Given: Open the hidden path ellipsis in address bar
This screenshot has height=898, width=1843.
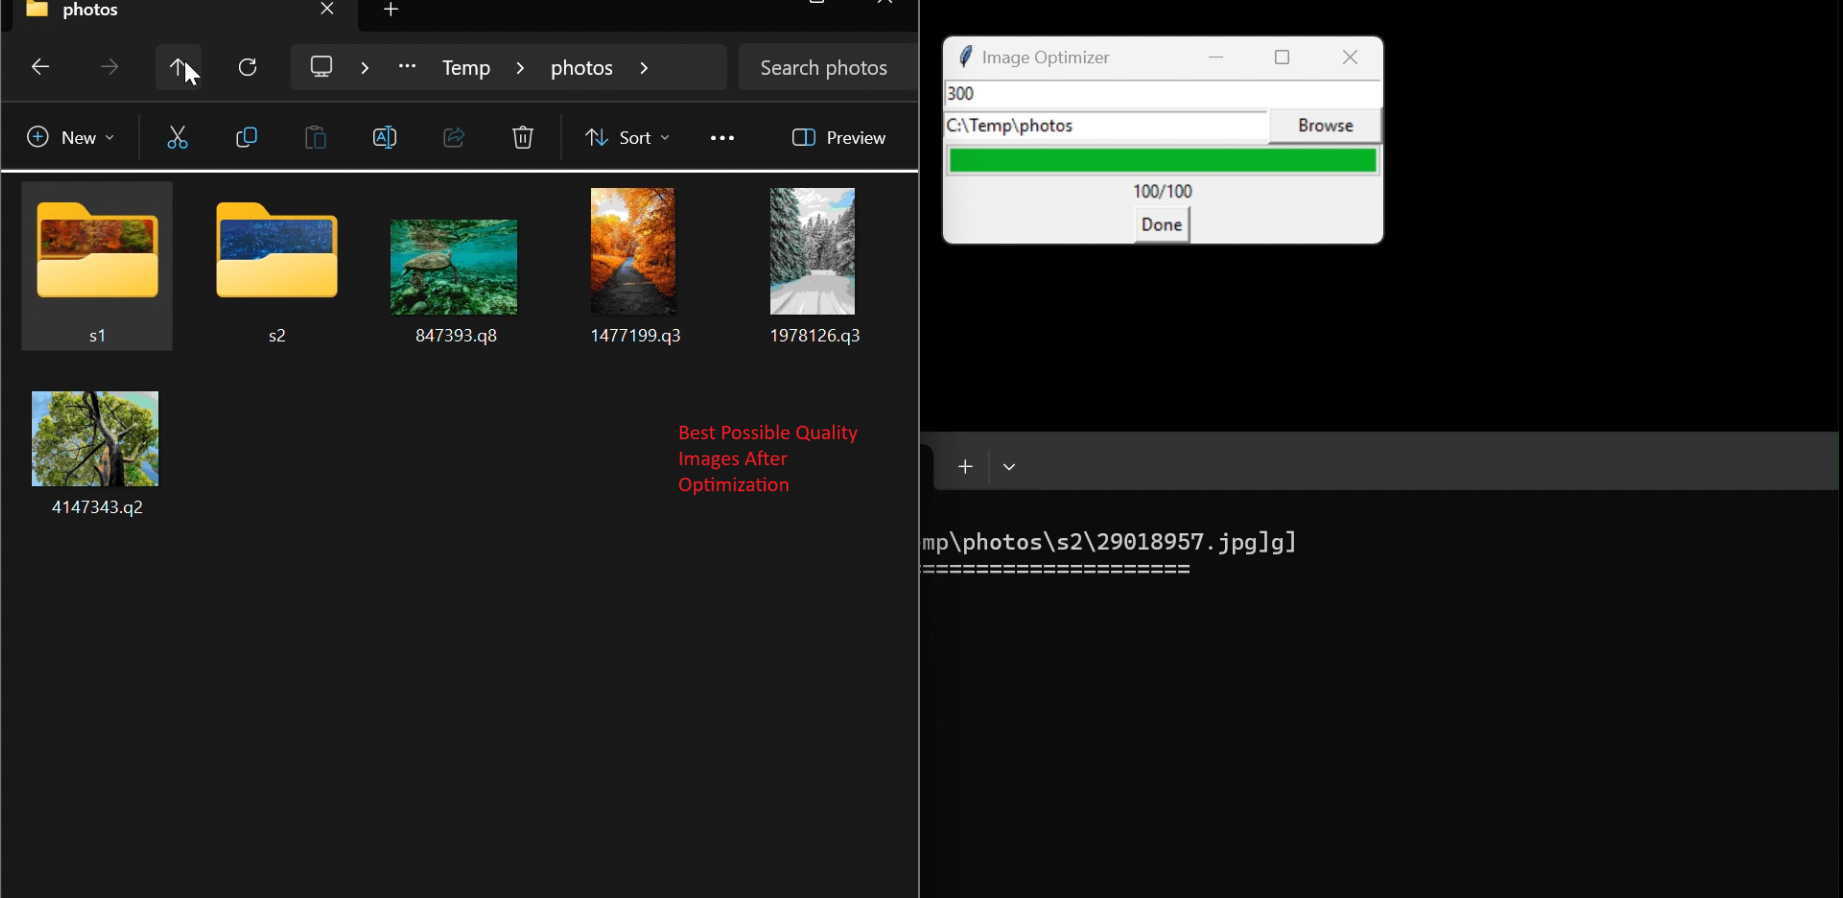Looking at the screenshot, I should [407, 66].
